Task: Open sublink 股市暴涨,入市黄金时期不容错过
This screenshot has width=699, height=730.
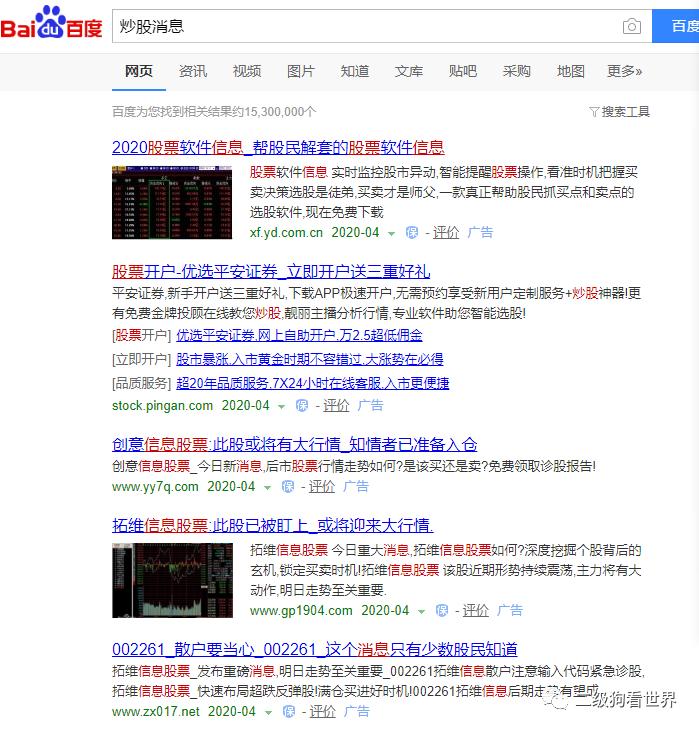Action: [x=310, y=359]
